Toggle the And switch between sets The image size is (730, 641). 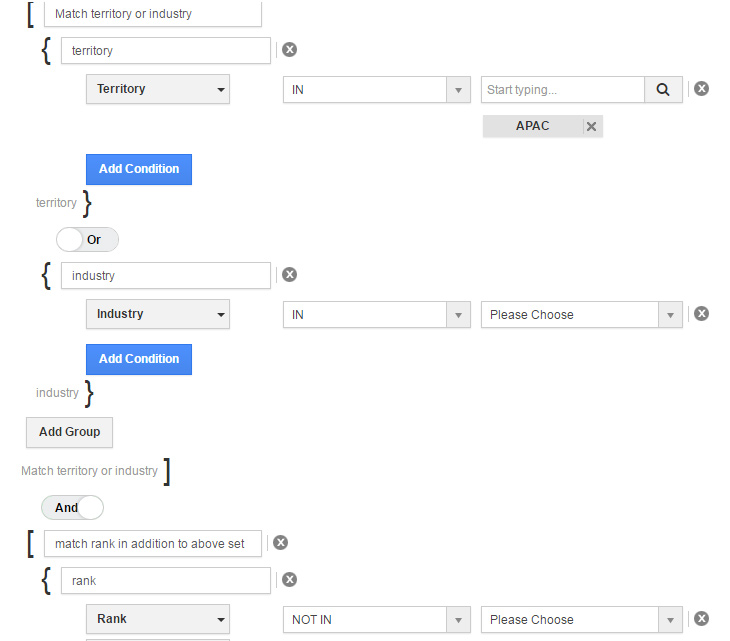tap(72, 508)
